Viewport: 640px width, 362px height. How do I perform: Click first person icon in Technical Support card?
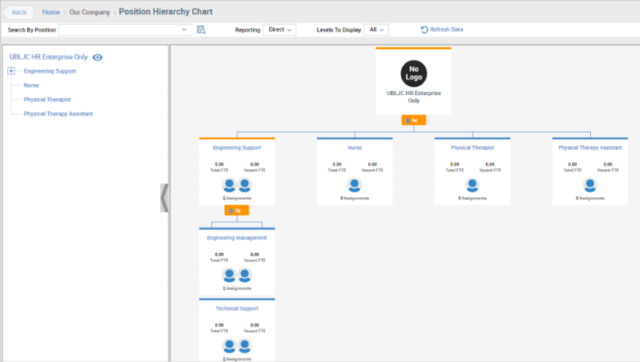tap(229, 346)
